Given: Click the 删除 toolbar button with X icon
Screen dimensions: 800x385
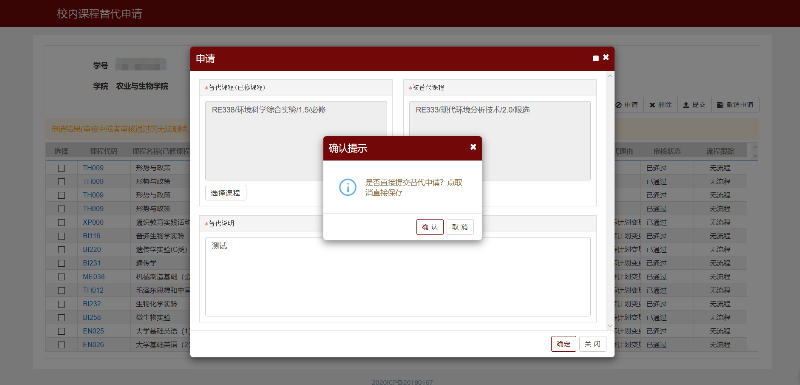Looking at the screenshot, I should (x=660, y=105).
